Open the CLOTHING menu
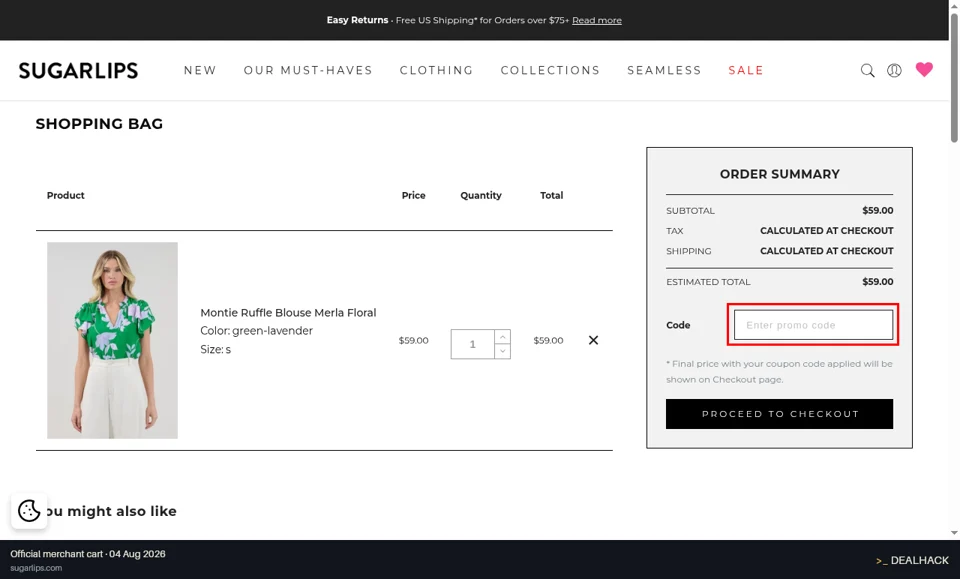960x579 pixels. tap(437, 70)
